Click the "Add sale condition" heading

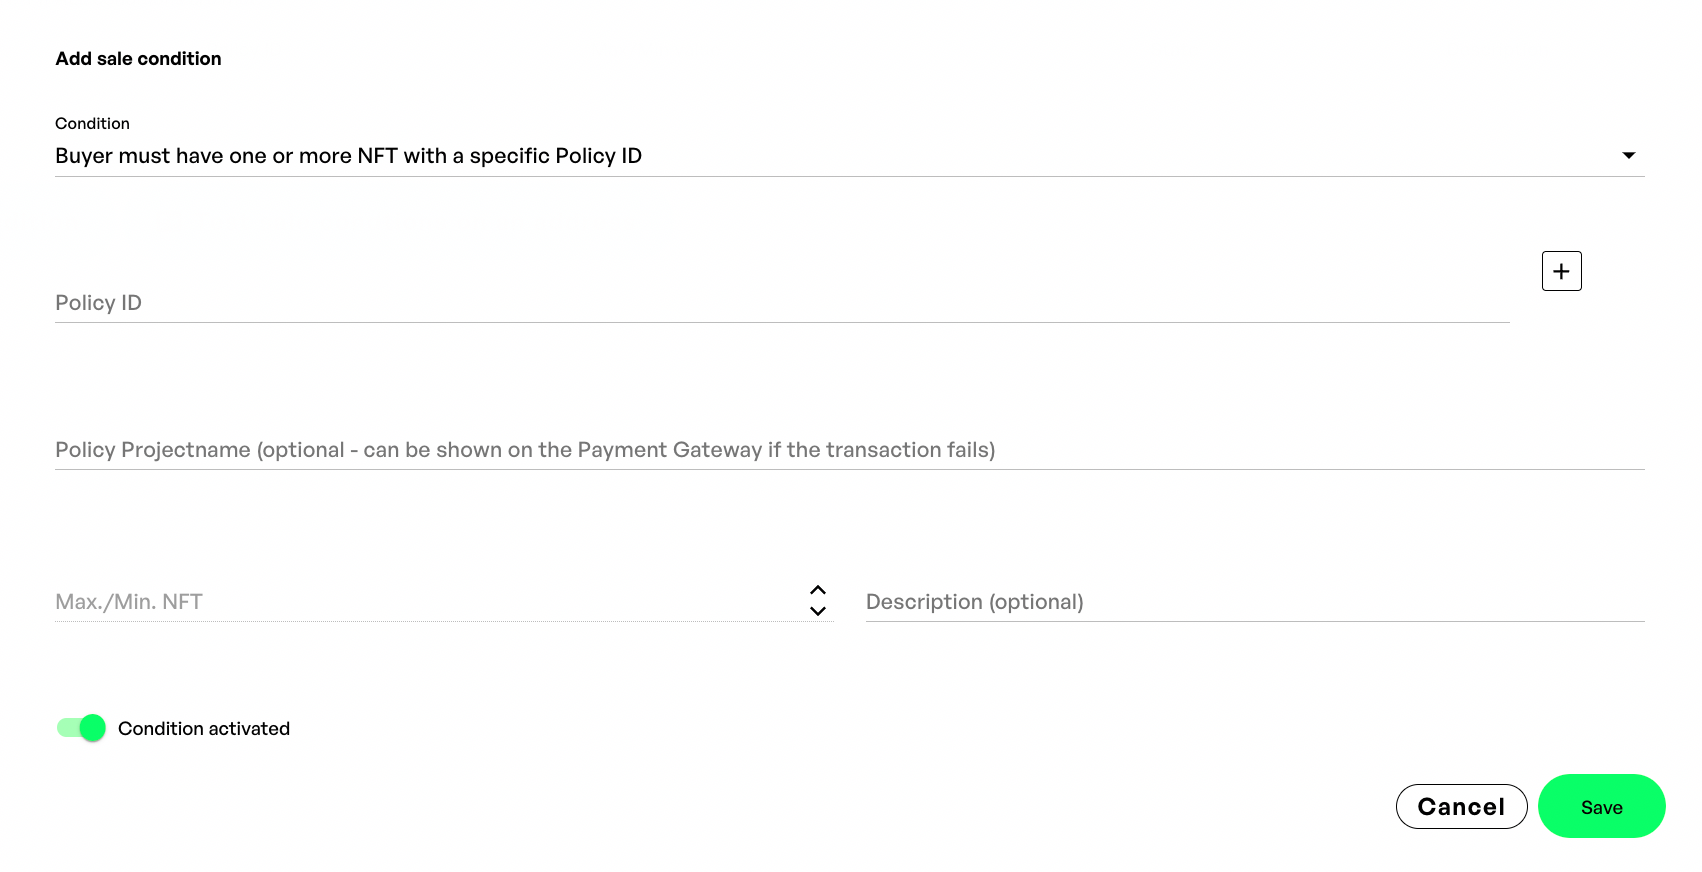(x=138, y=59)
